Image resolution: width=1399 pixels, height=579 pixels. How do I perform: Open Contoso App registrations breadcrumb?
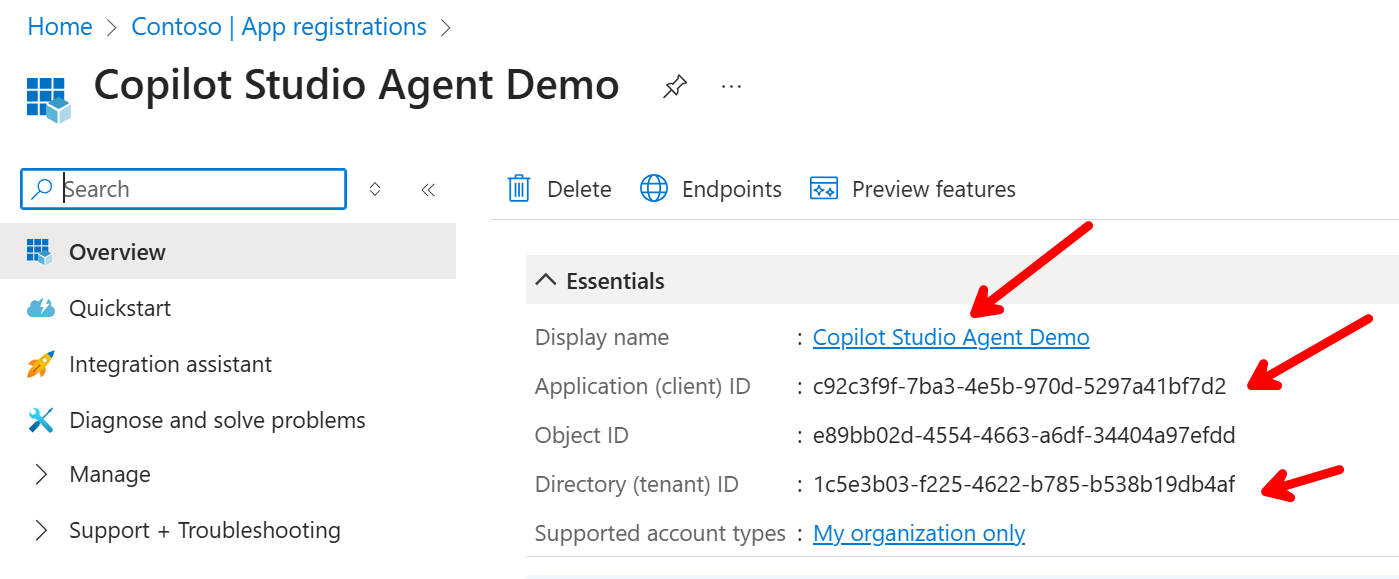[x=279, y=27]
